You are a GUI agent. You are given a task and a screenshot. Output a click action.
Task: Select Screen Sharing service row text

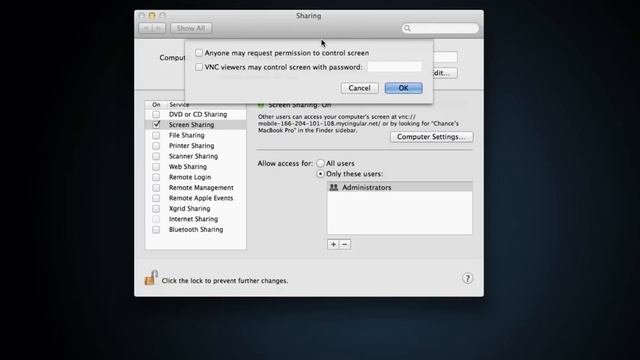[191, 125]
